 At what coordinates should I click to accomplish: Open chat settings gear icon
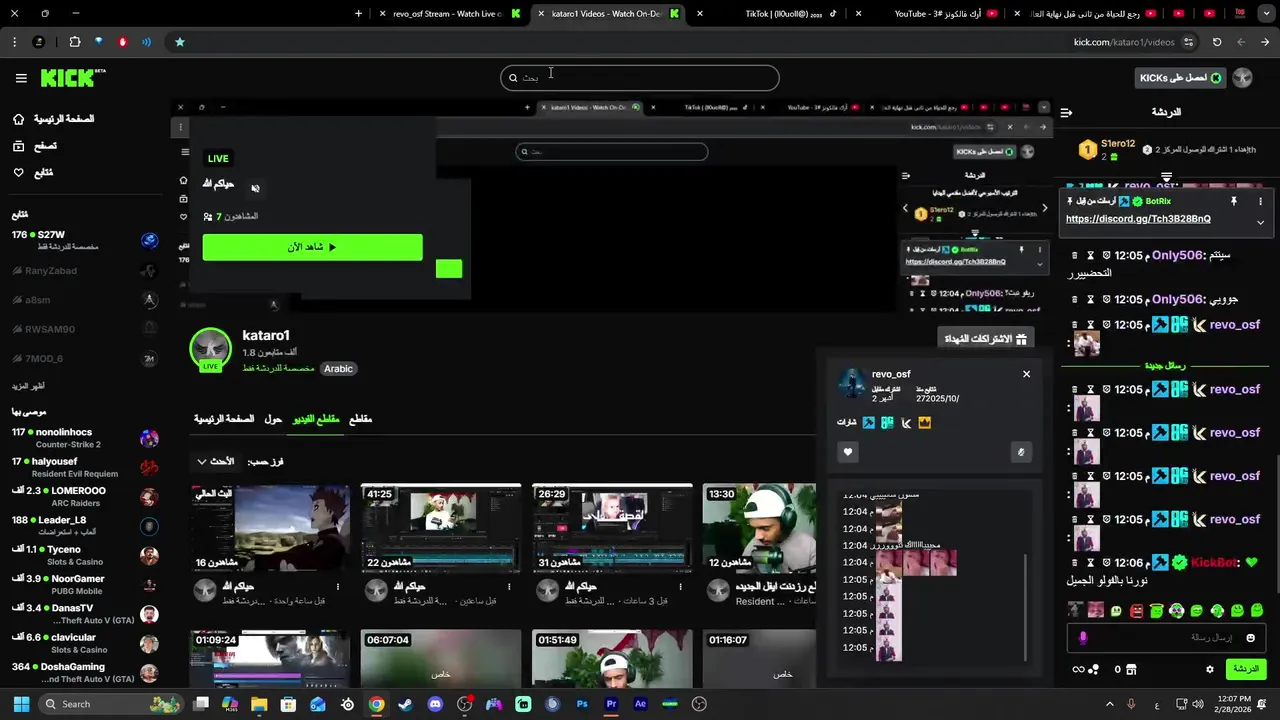tap(1209, 669)
